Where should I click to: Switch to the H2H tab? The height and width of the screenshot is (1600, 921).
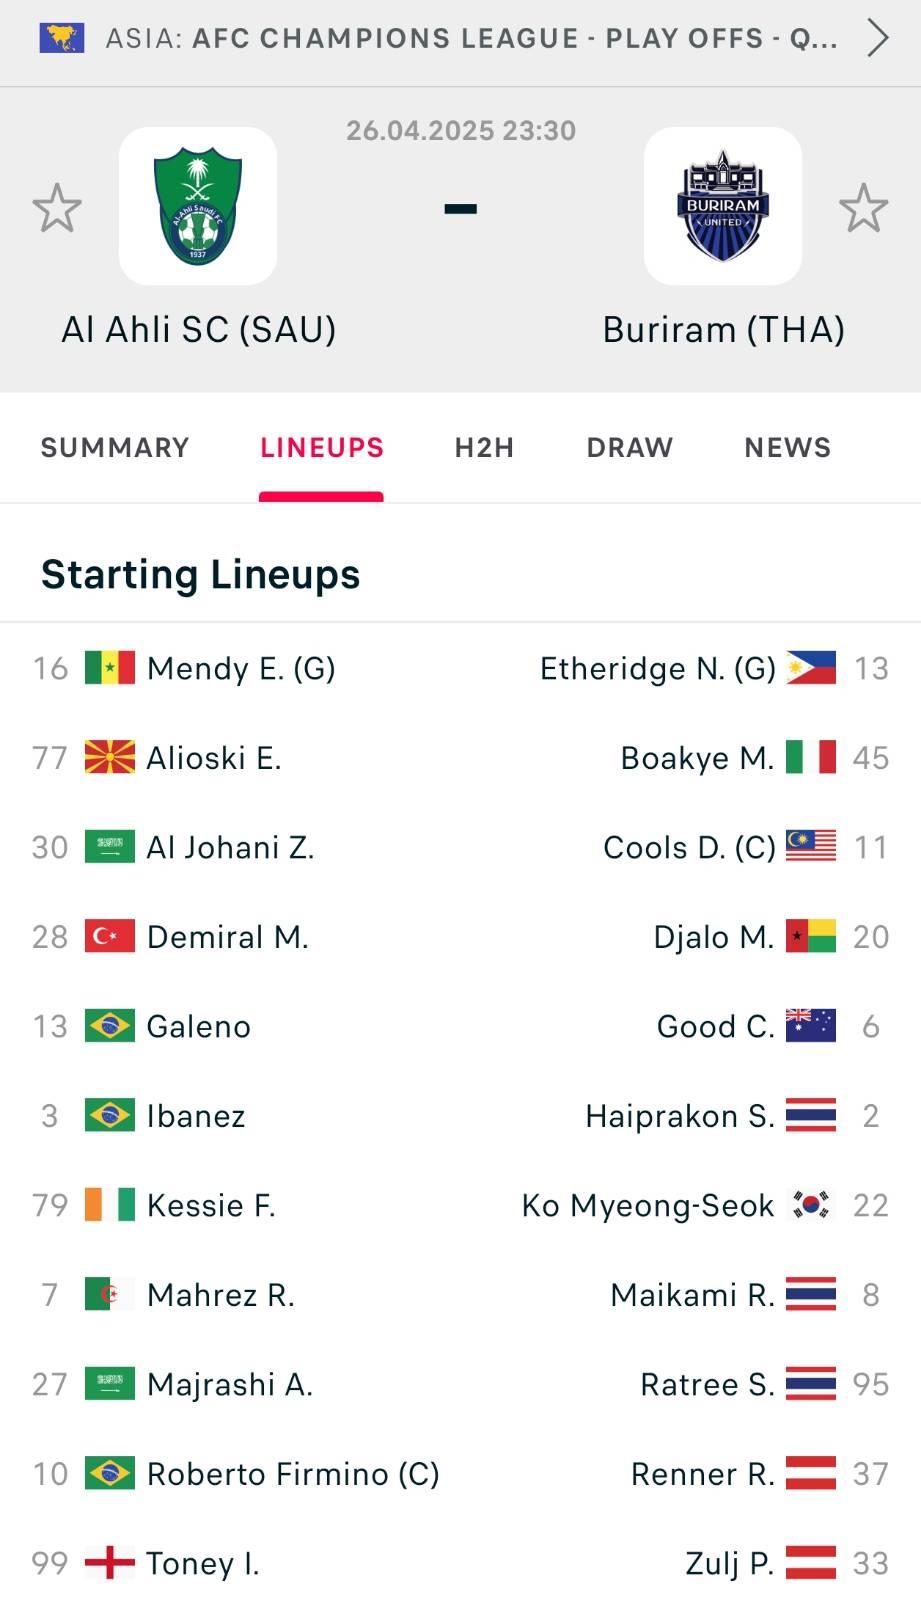pos(484,447)
